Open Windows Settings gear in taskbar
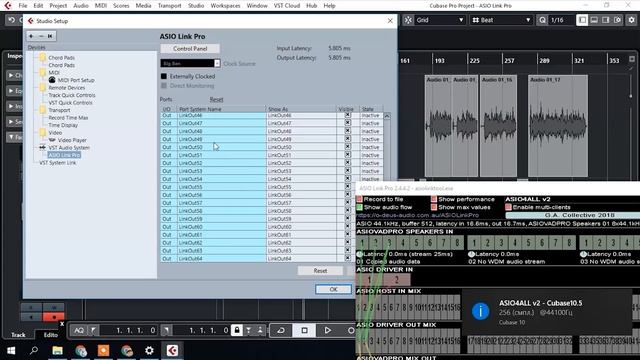 click(149, 350)
